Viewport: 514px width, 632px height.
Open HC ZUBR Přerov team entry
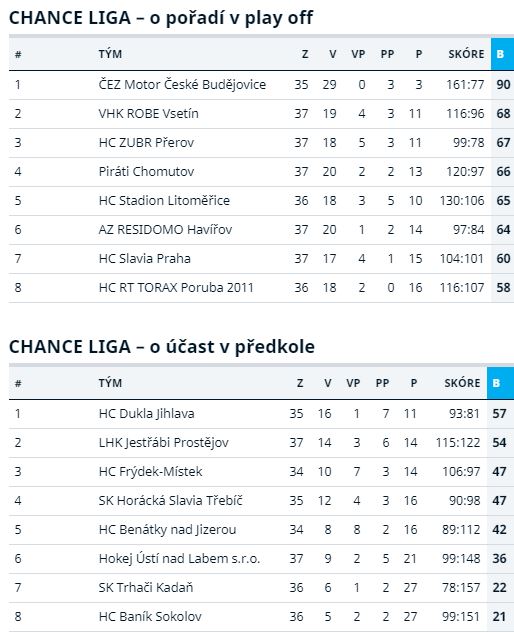146,143
